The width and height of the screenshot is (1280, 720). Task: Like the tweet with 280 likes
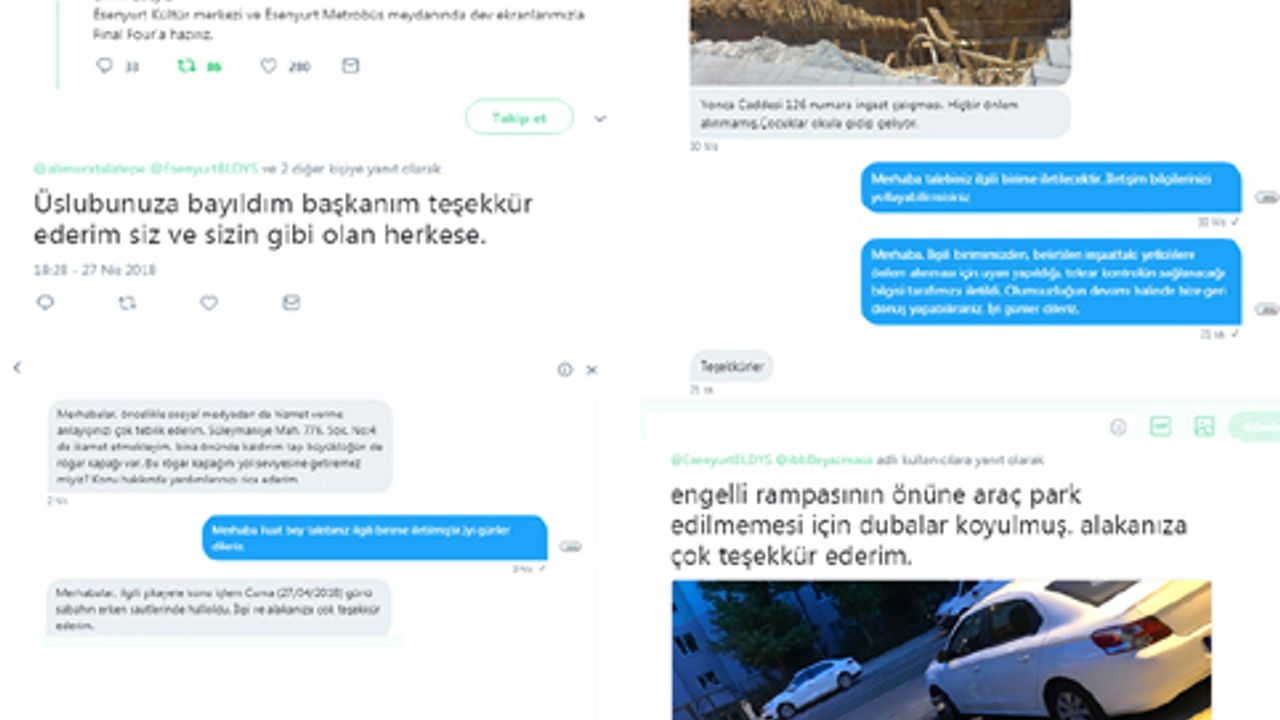pos(268,66)
